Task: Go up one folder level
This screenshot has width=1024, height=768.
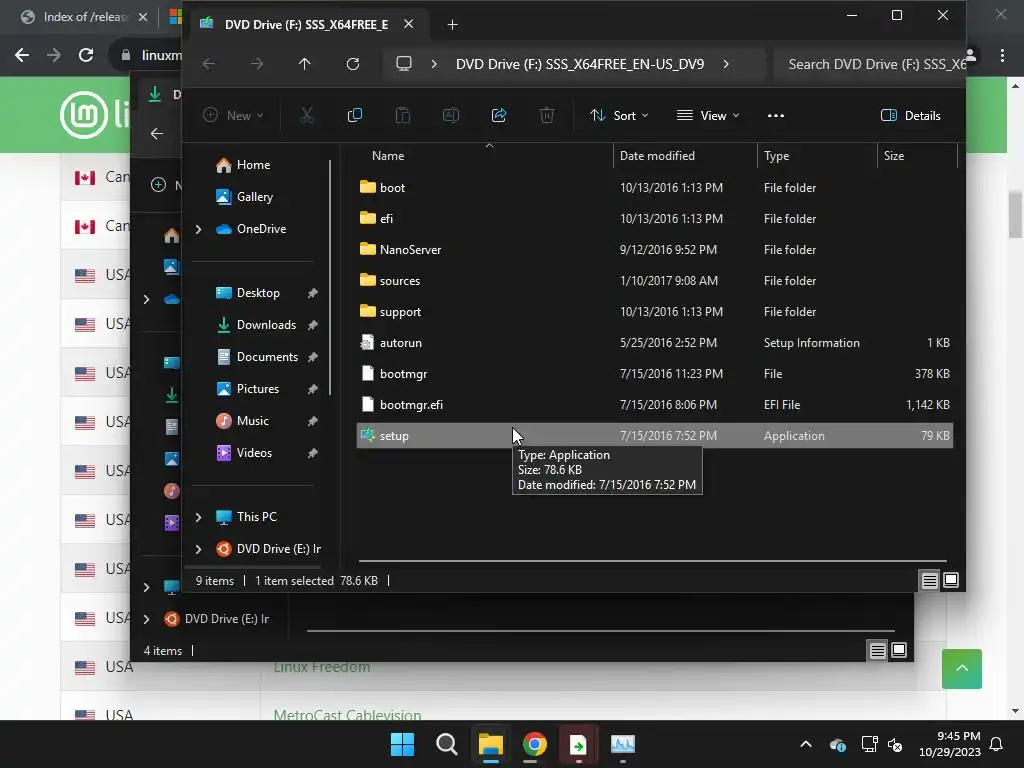Action: tap(305, 64)
